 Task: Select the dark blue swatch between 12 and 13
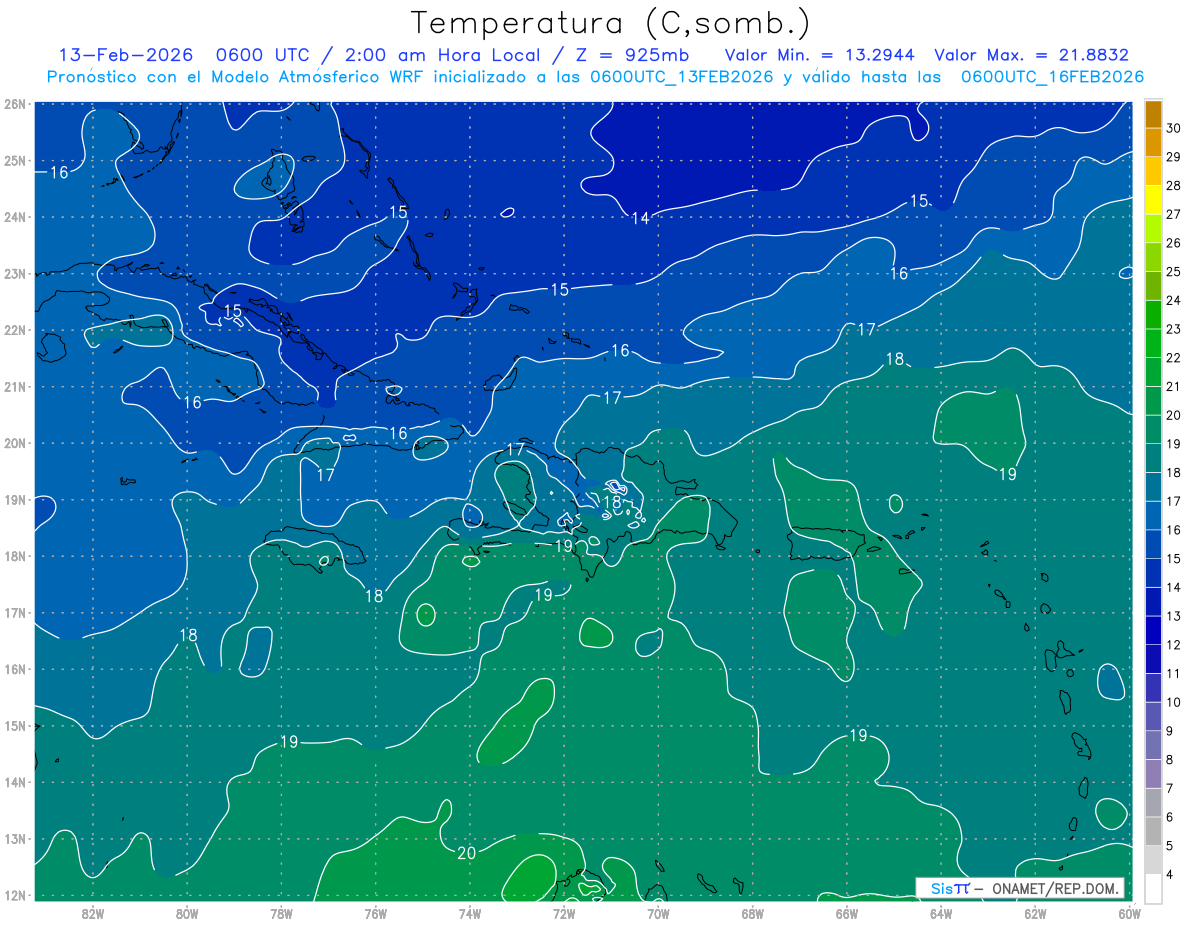pos(1153,630)
